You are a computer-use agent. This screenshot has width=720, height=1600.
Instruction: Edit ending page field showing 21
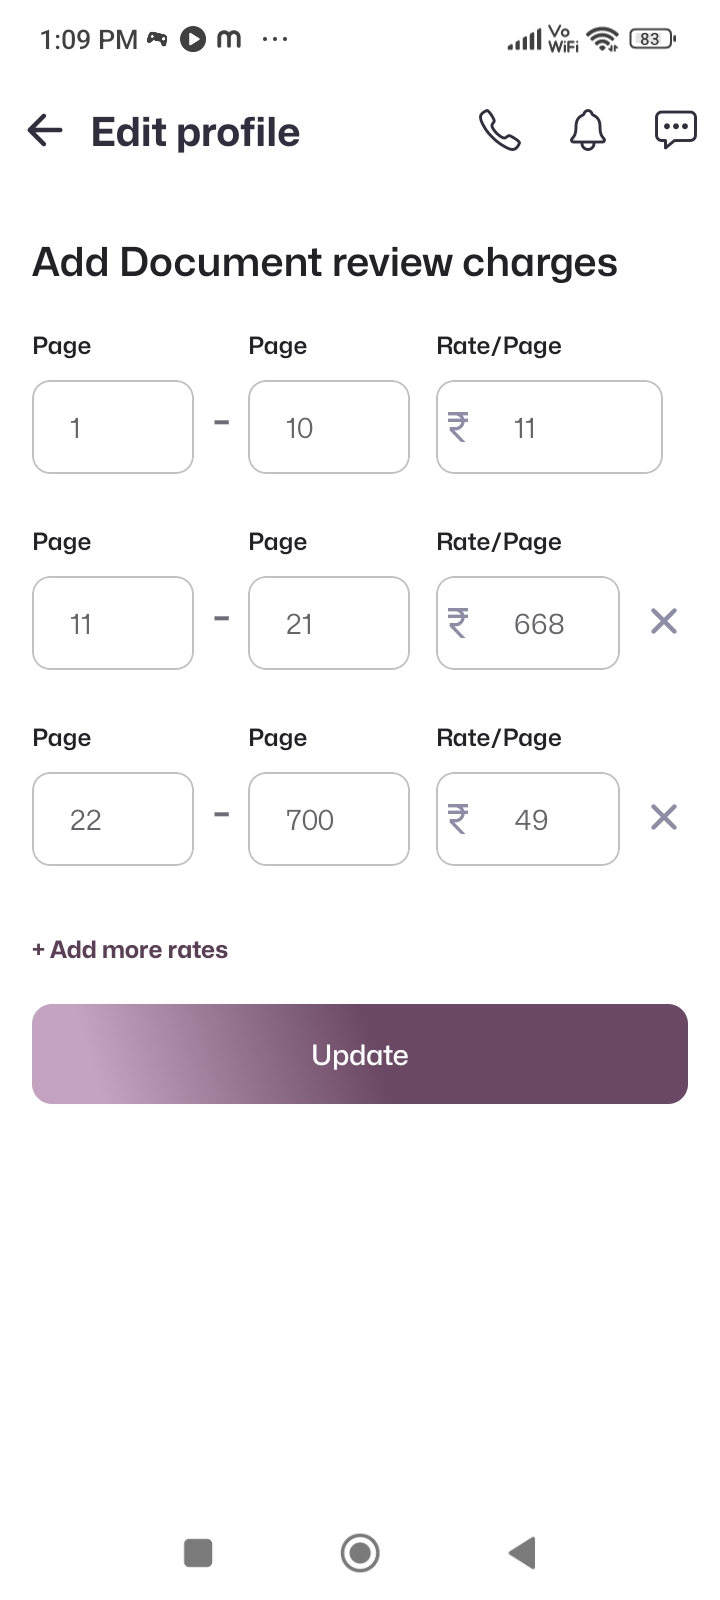pyautogui.click(x=328, y=623)
